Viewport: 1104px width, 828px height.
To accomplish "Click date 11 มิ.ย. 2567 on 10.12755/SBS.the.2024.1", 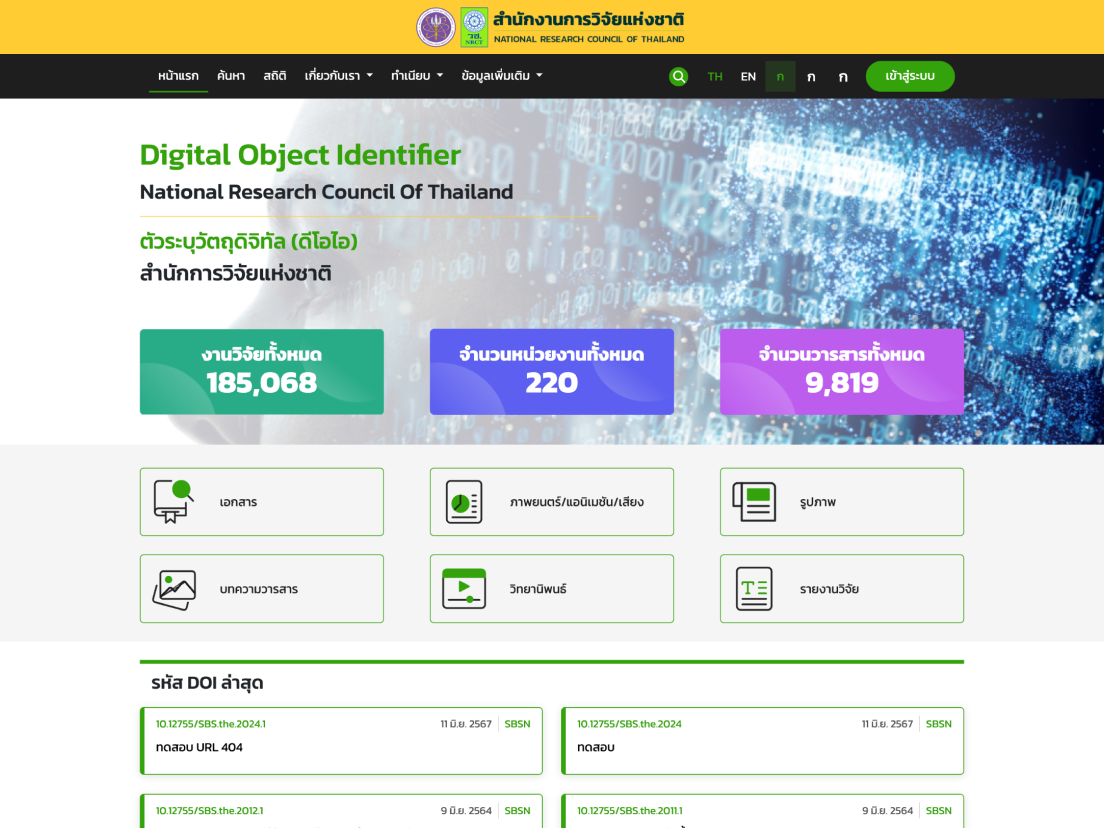I will [466, 724].
